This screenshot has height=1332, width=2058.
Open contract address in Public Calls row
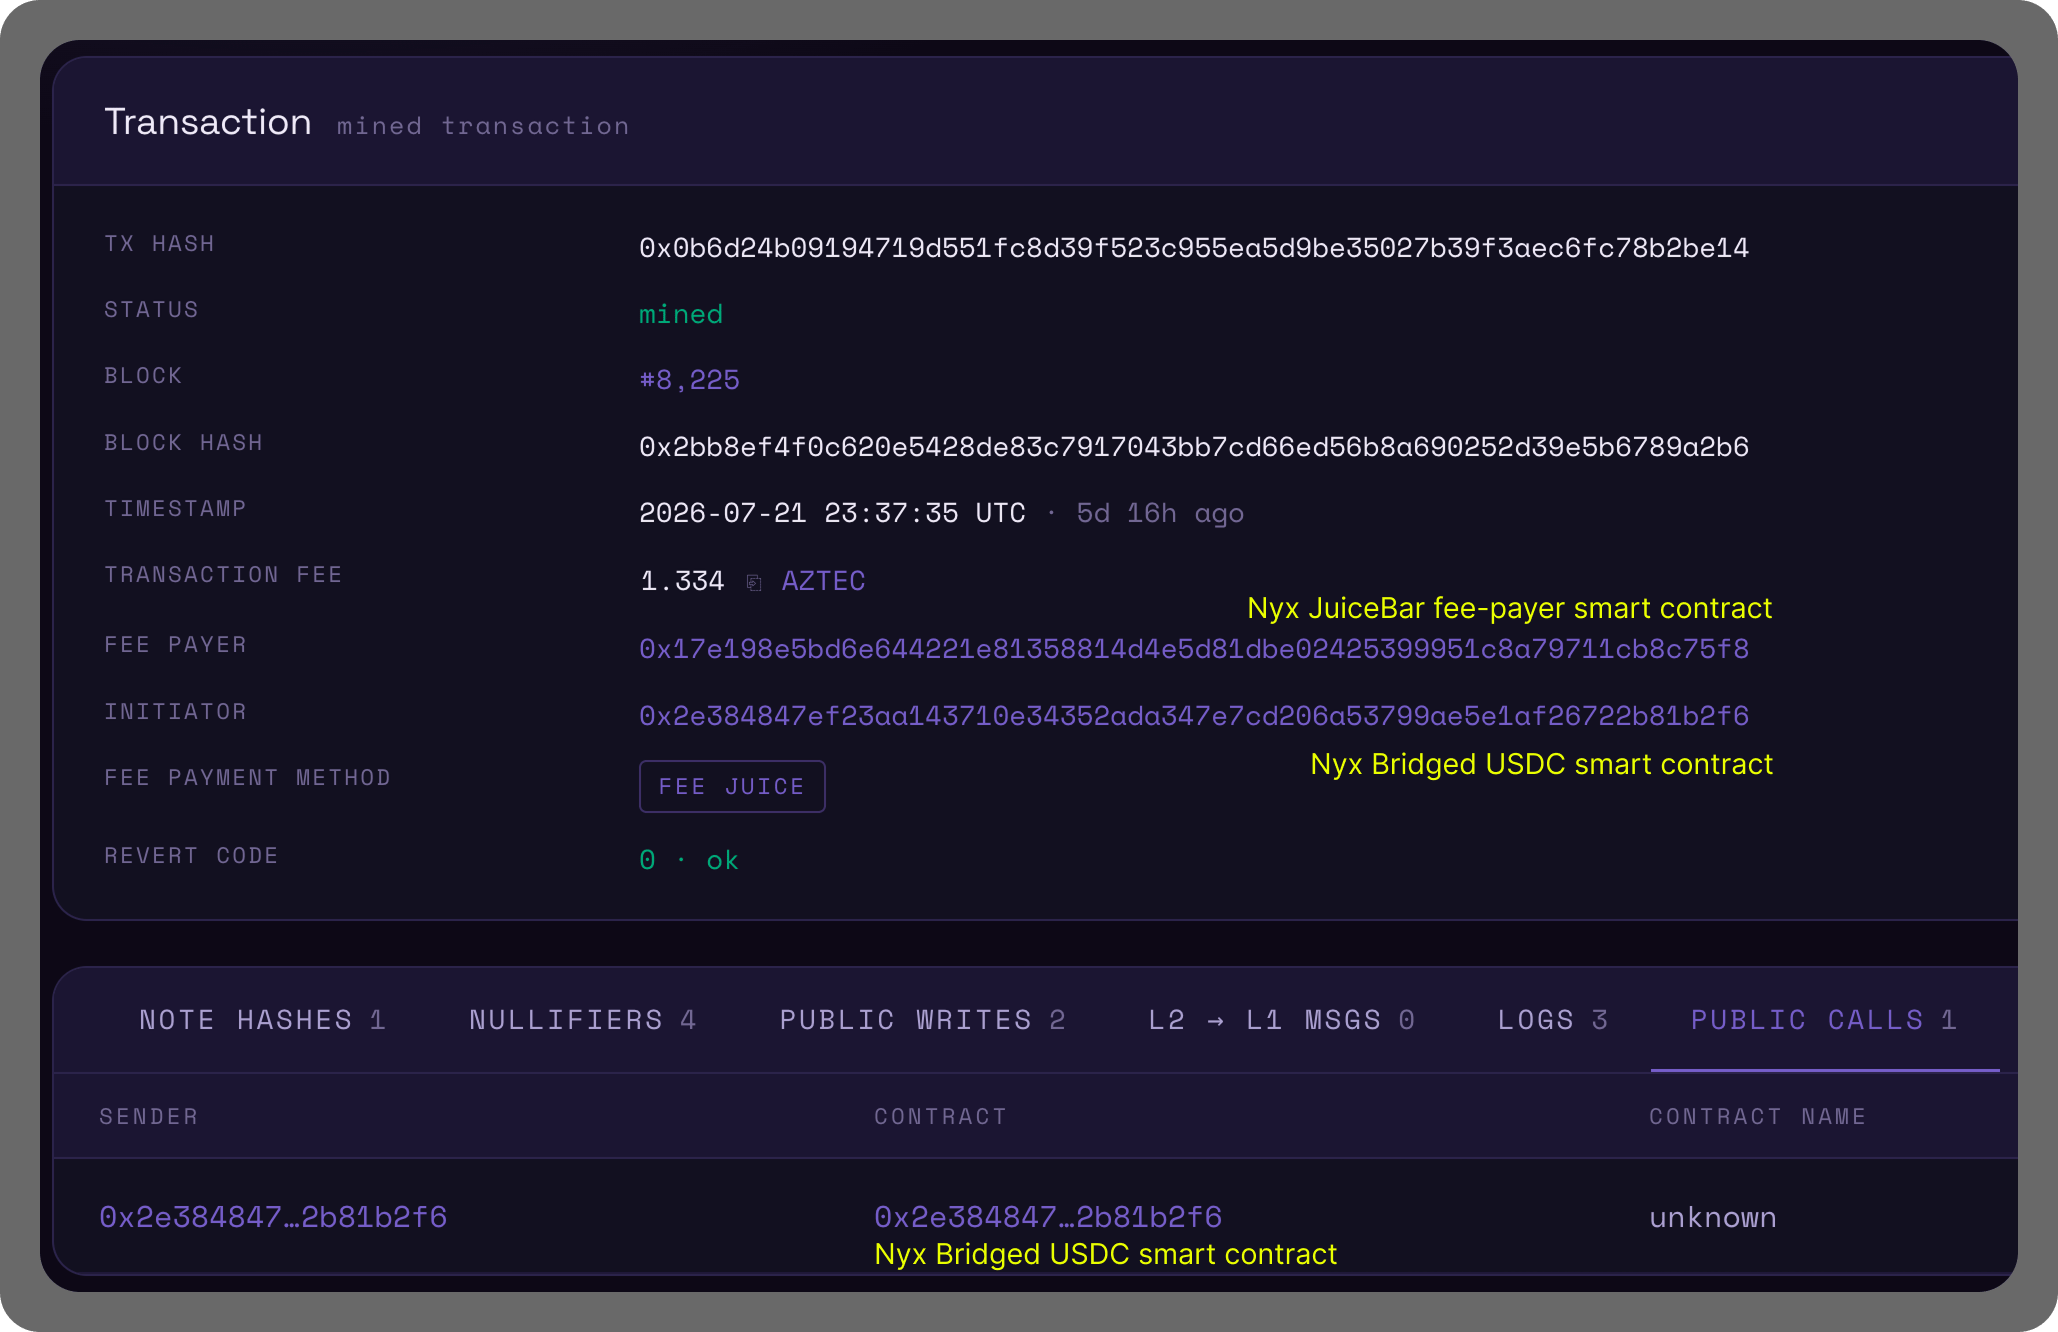1048,1217
